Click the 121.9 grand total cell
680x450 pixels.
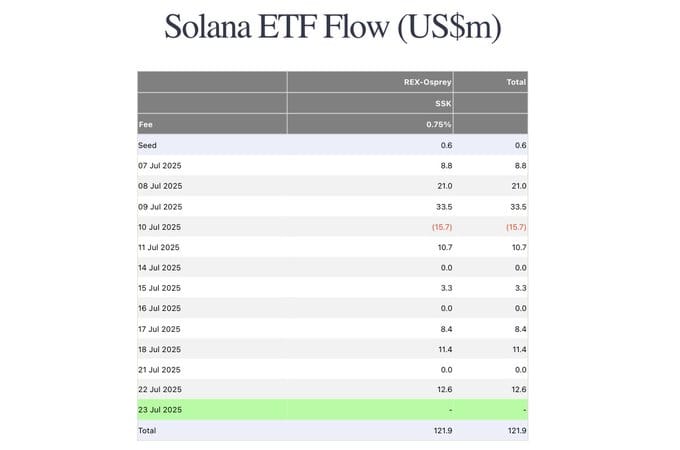click(517, 430)
